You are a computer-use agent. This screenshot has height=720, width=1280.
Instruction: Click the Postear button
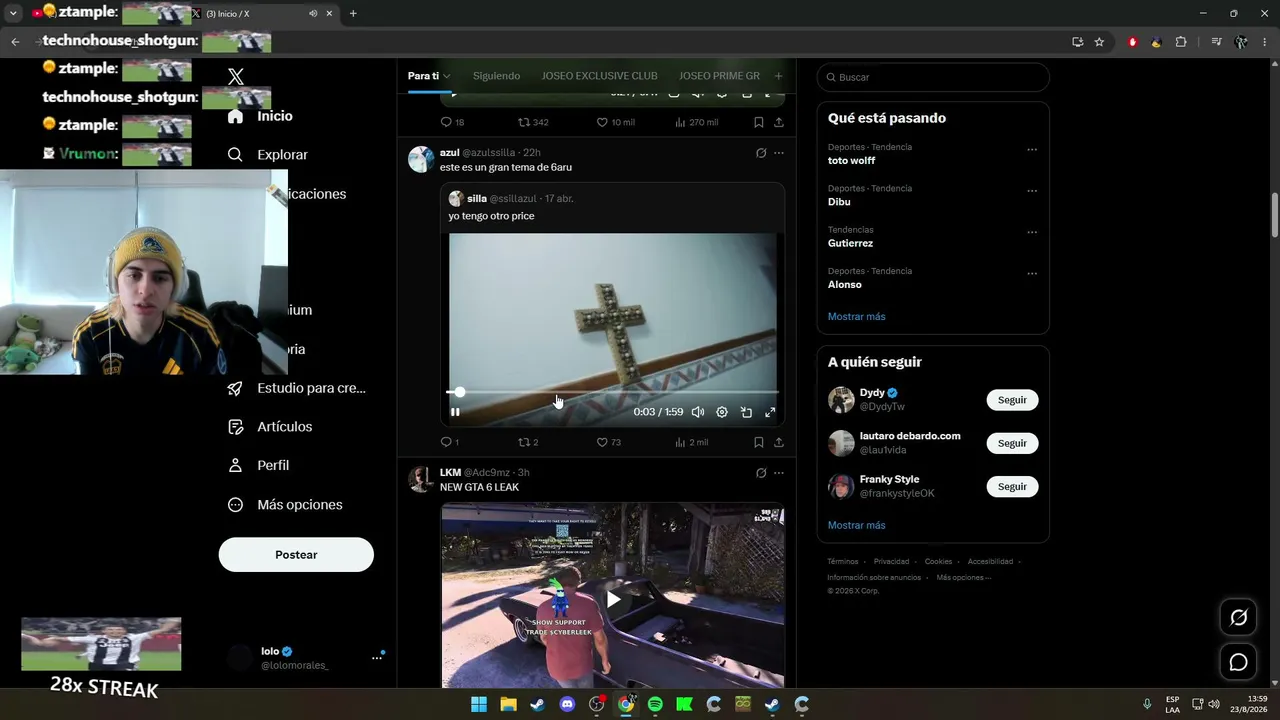pos(296,555)
